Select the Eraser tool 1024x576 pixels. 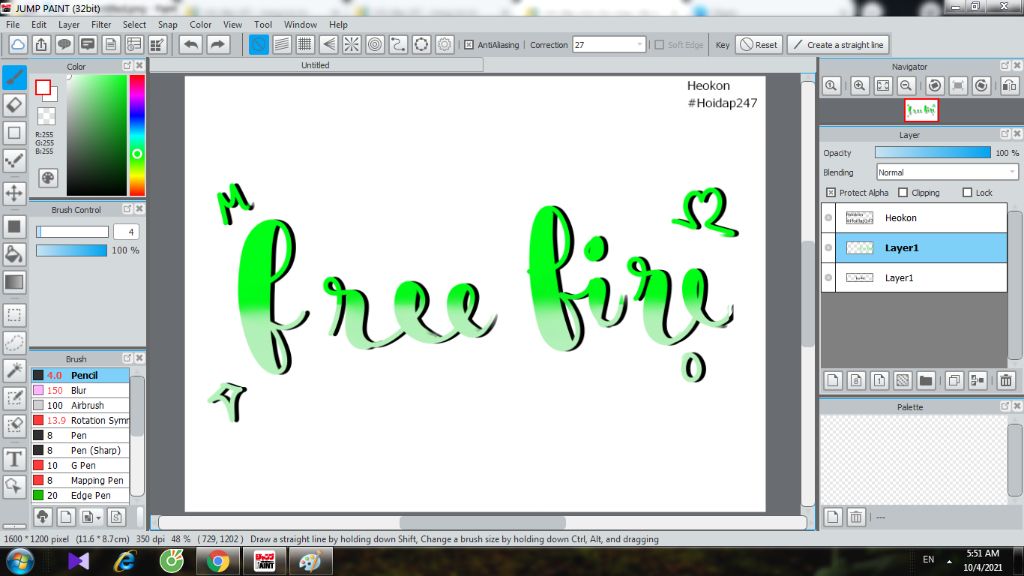(14, 104)
